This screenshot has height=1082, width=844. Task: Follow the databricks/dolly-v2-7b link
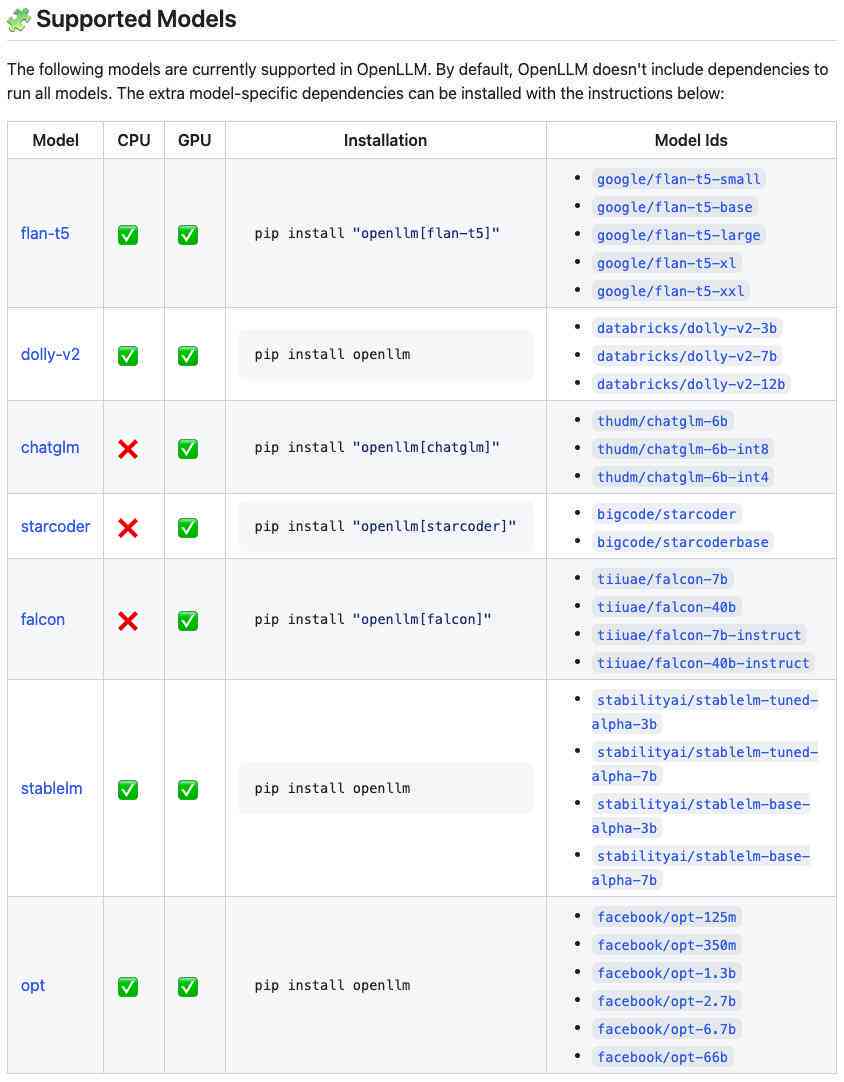687,356
